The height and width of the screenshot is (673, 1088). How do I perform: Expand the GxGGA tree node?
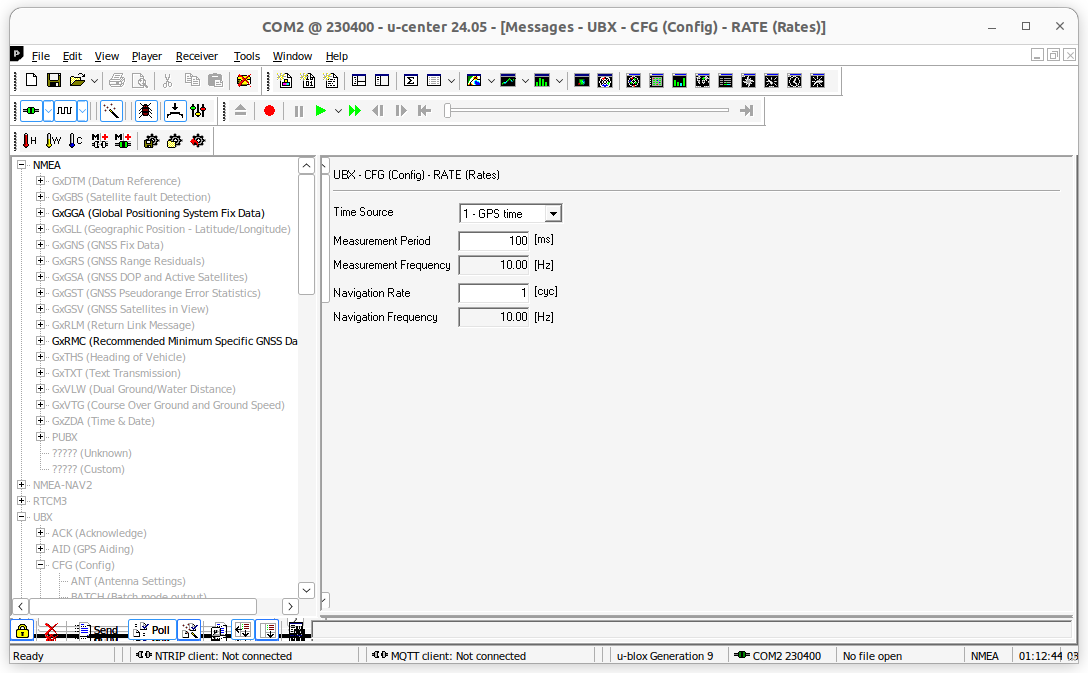click(x=40, y=213)
